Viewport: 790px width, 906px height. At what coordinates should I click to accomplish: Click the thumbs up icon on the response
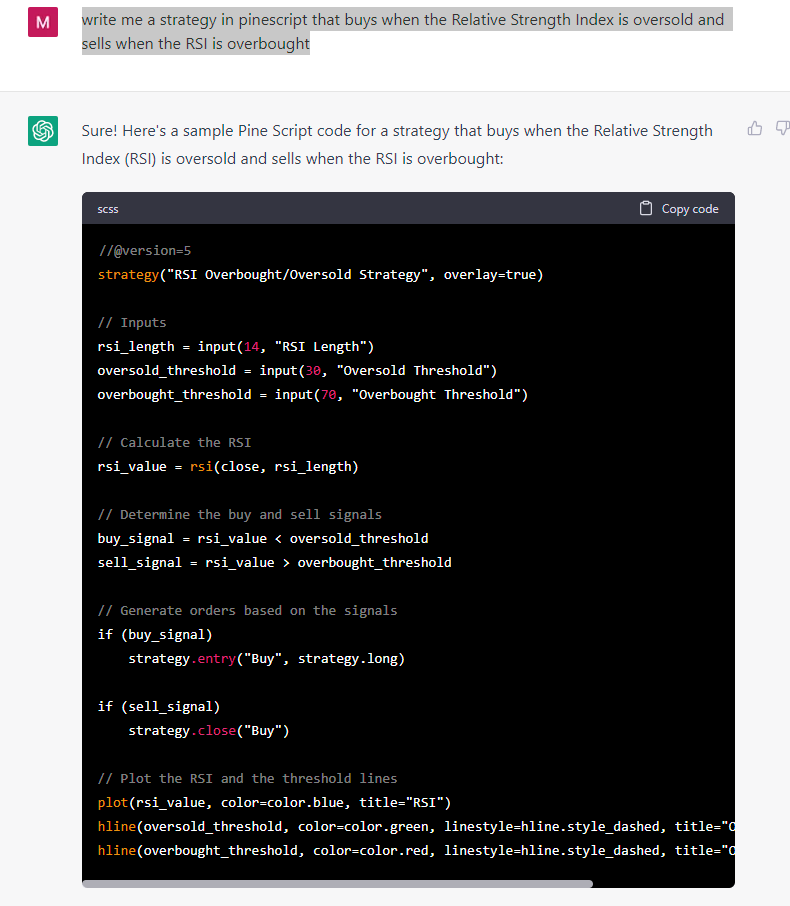point(755,128)
